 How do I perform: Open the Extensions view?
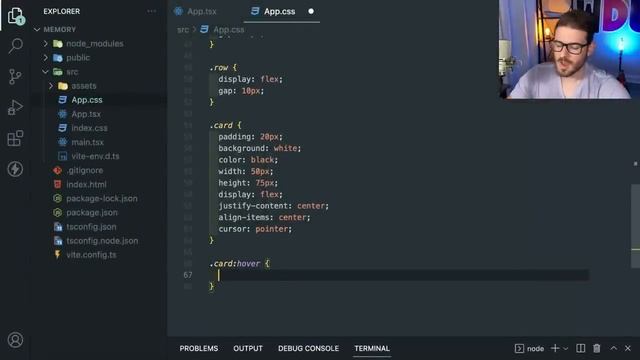[x=16, y=138]
